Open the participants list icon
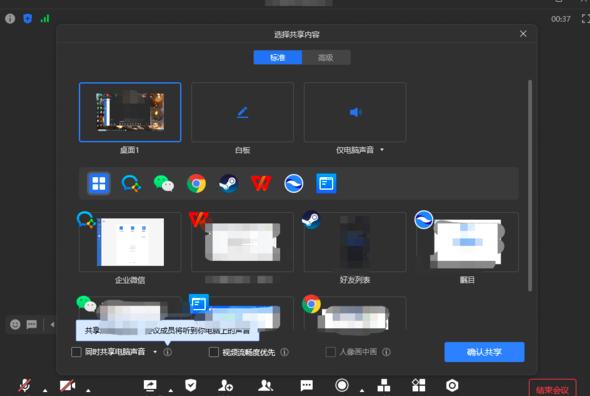This screenshot has width=590, height=396. coord(266,385)
